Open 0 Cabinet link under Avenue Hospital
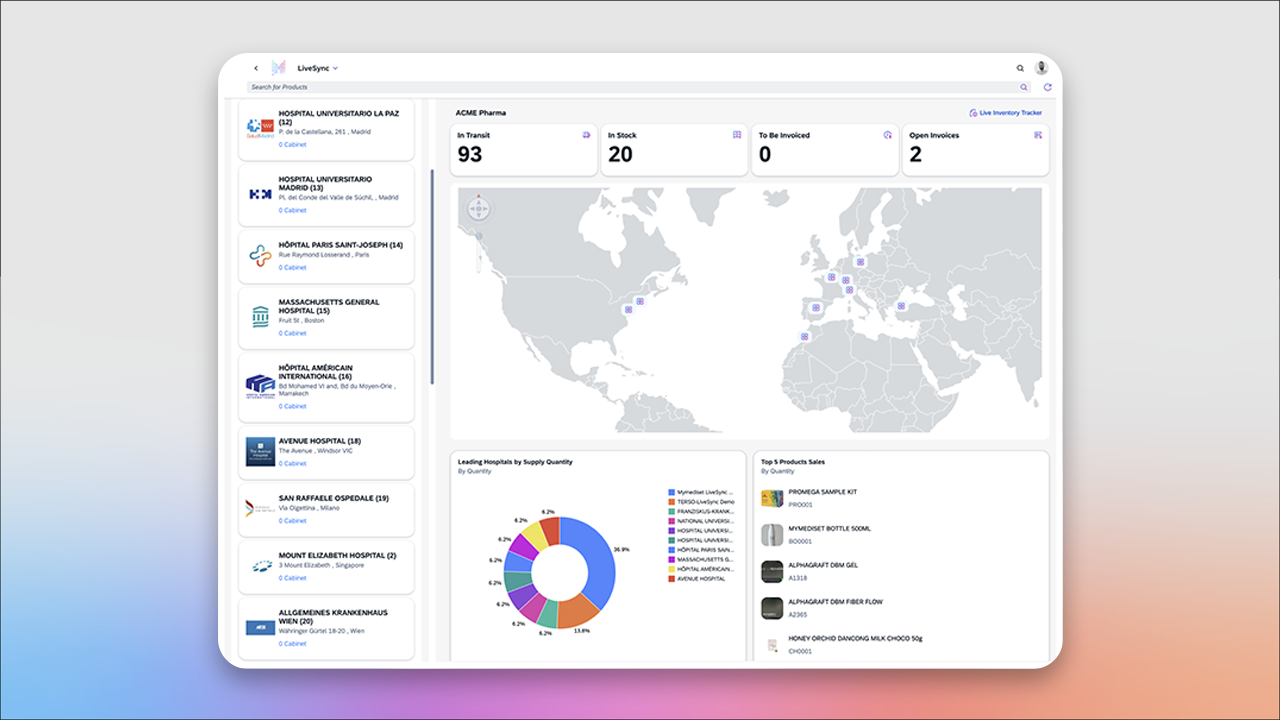This screenshot has height=720, width=1280. (x=292, y=464)
